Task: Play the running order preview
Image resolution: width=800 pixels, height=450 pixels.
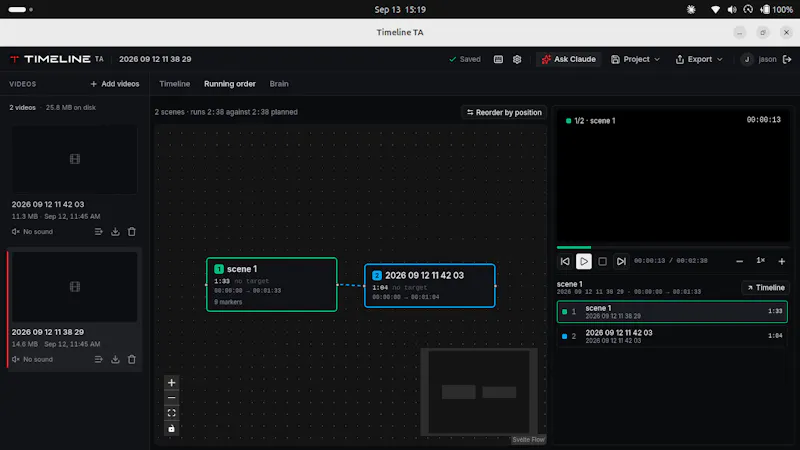Action: coord(584,261)
